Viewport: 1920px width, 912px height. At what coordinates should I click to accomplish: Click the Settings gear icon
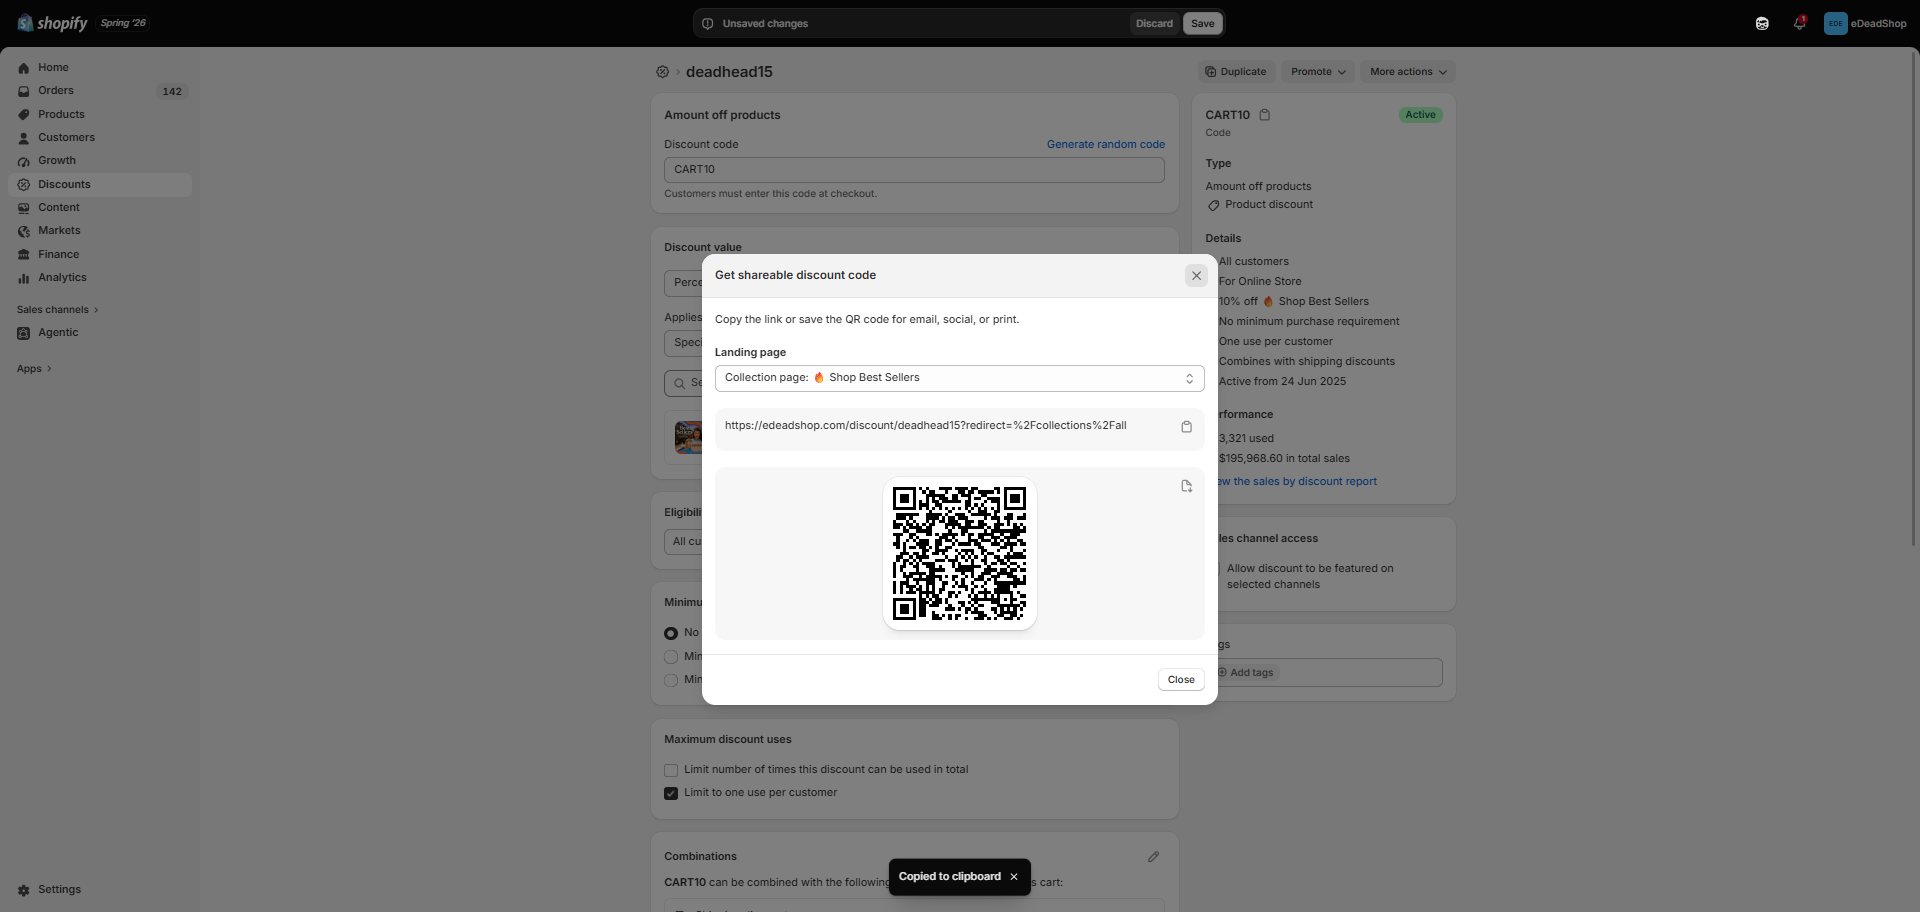[24, 890]
